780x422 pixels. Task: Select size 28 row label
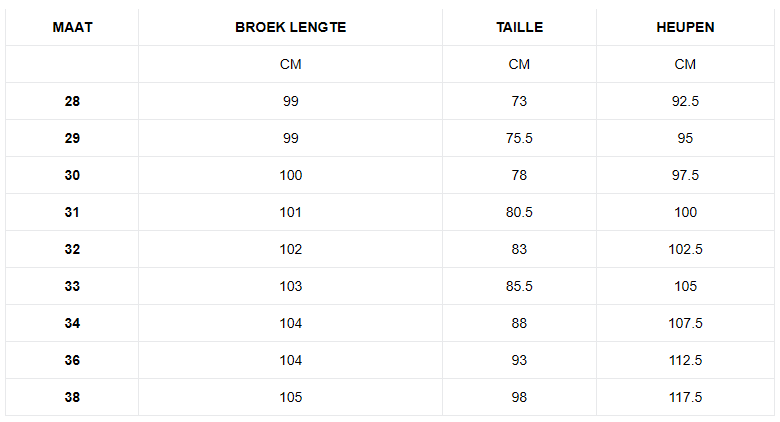[72, 101]
